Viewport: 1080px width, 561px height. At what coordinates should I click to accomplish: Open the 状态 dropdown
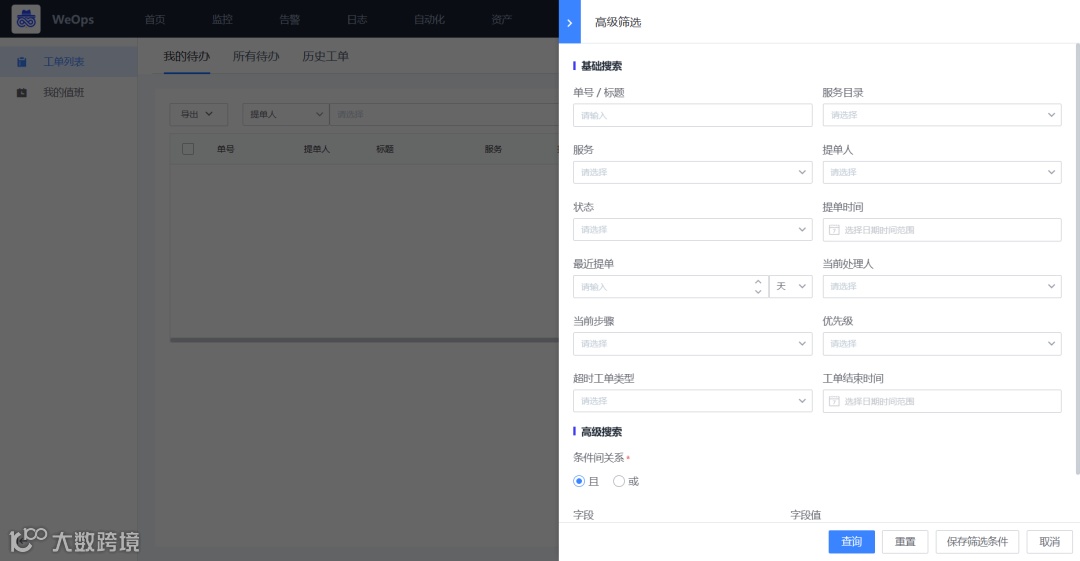coord(692,230)
